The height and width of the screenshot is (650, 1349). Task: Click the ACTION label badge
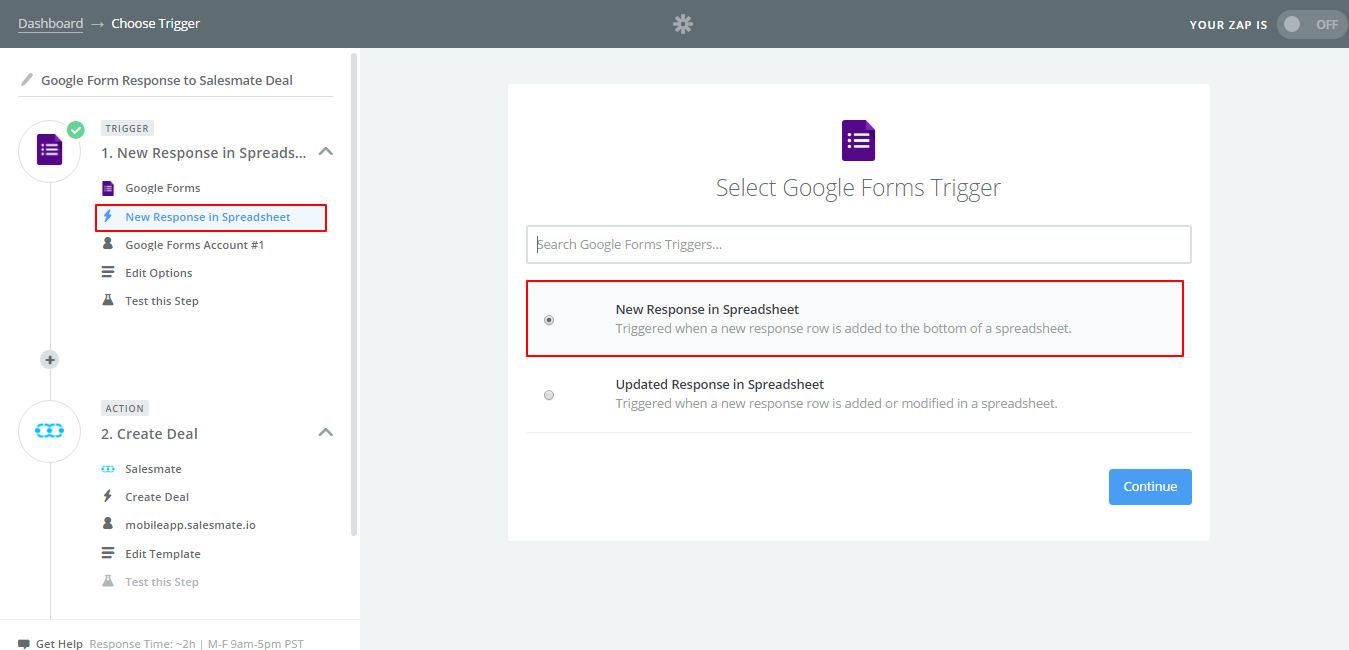click(x=125, y=408)
